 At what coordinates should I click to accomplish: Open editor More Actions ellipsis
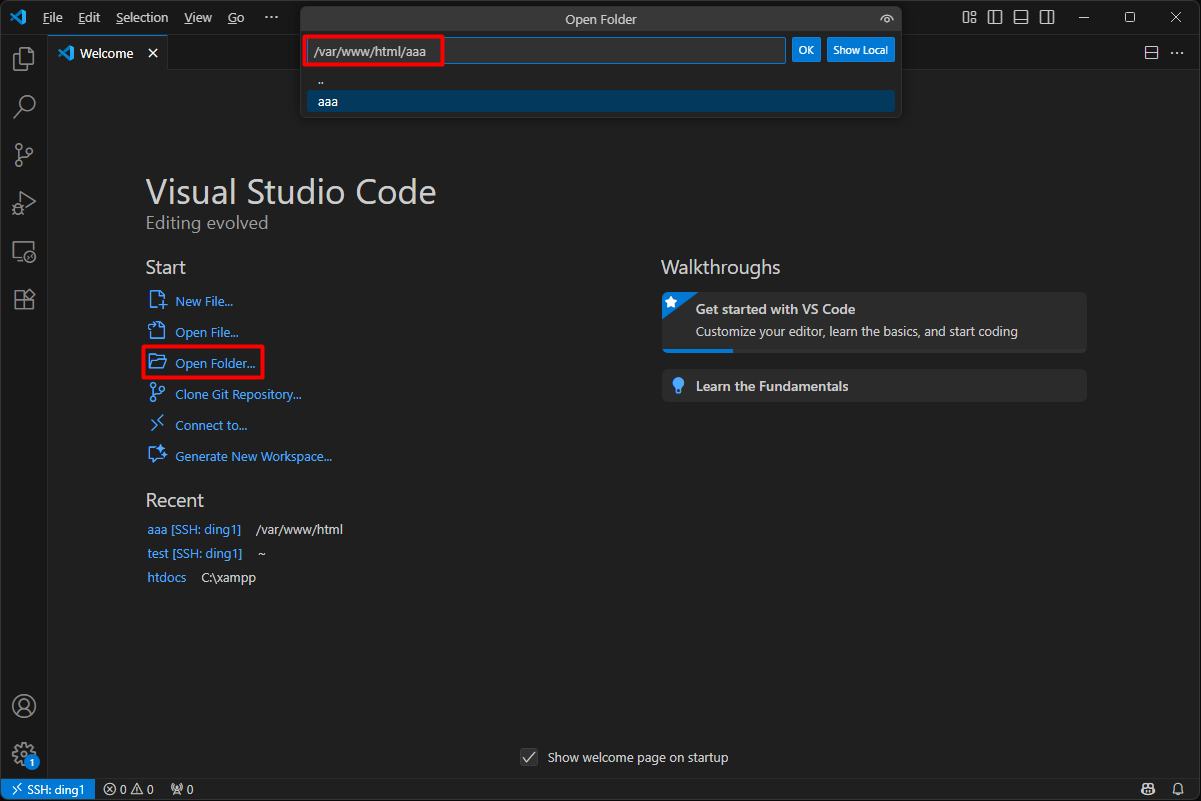click(x=1177, y=53)
